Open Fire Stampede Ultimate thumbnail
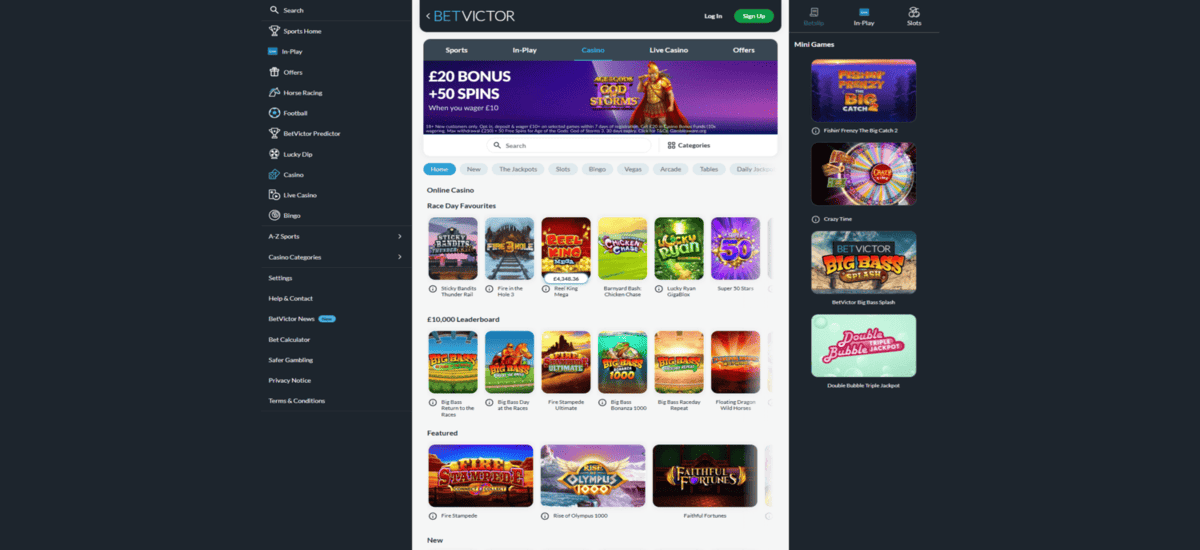 [x=566, y=362]
